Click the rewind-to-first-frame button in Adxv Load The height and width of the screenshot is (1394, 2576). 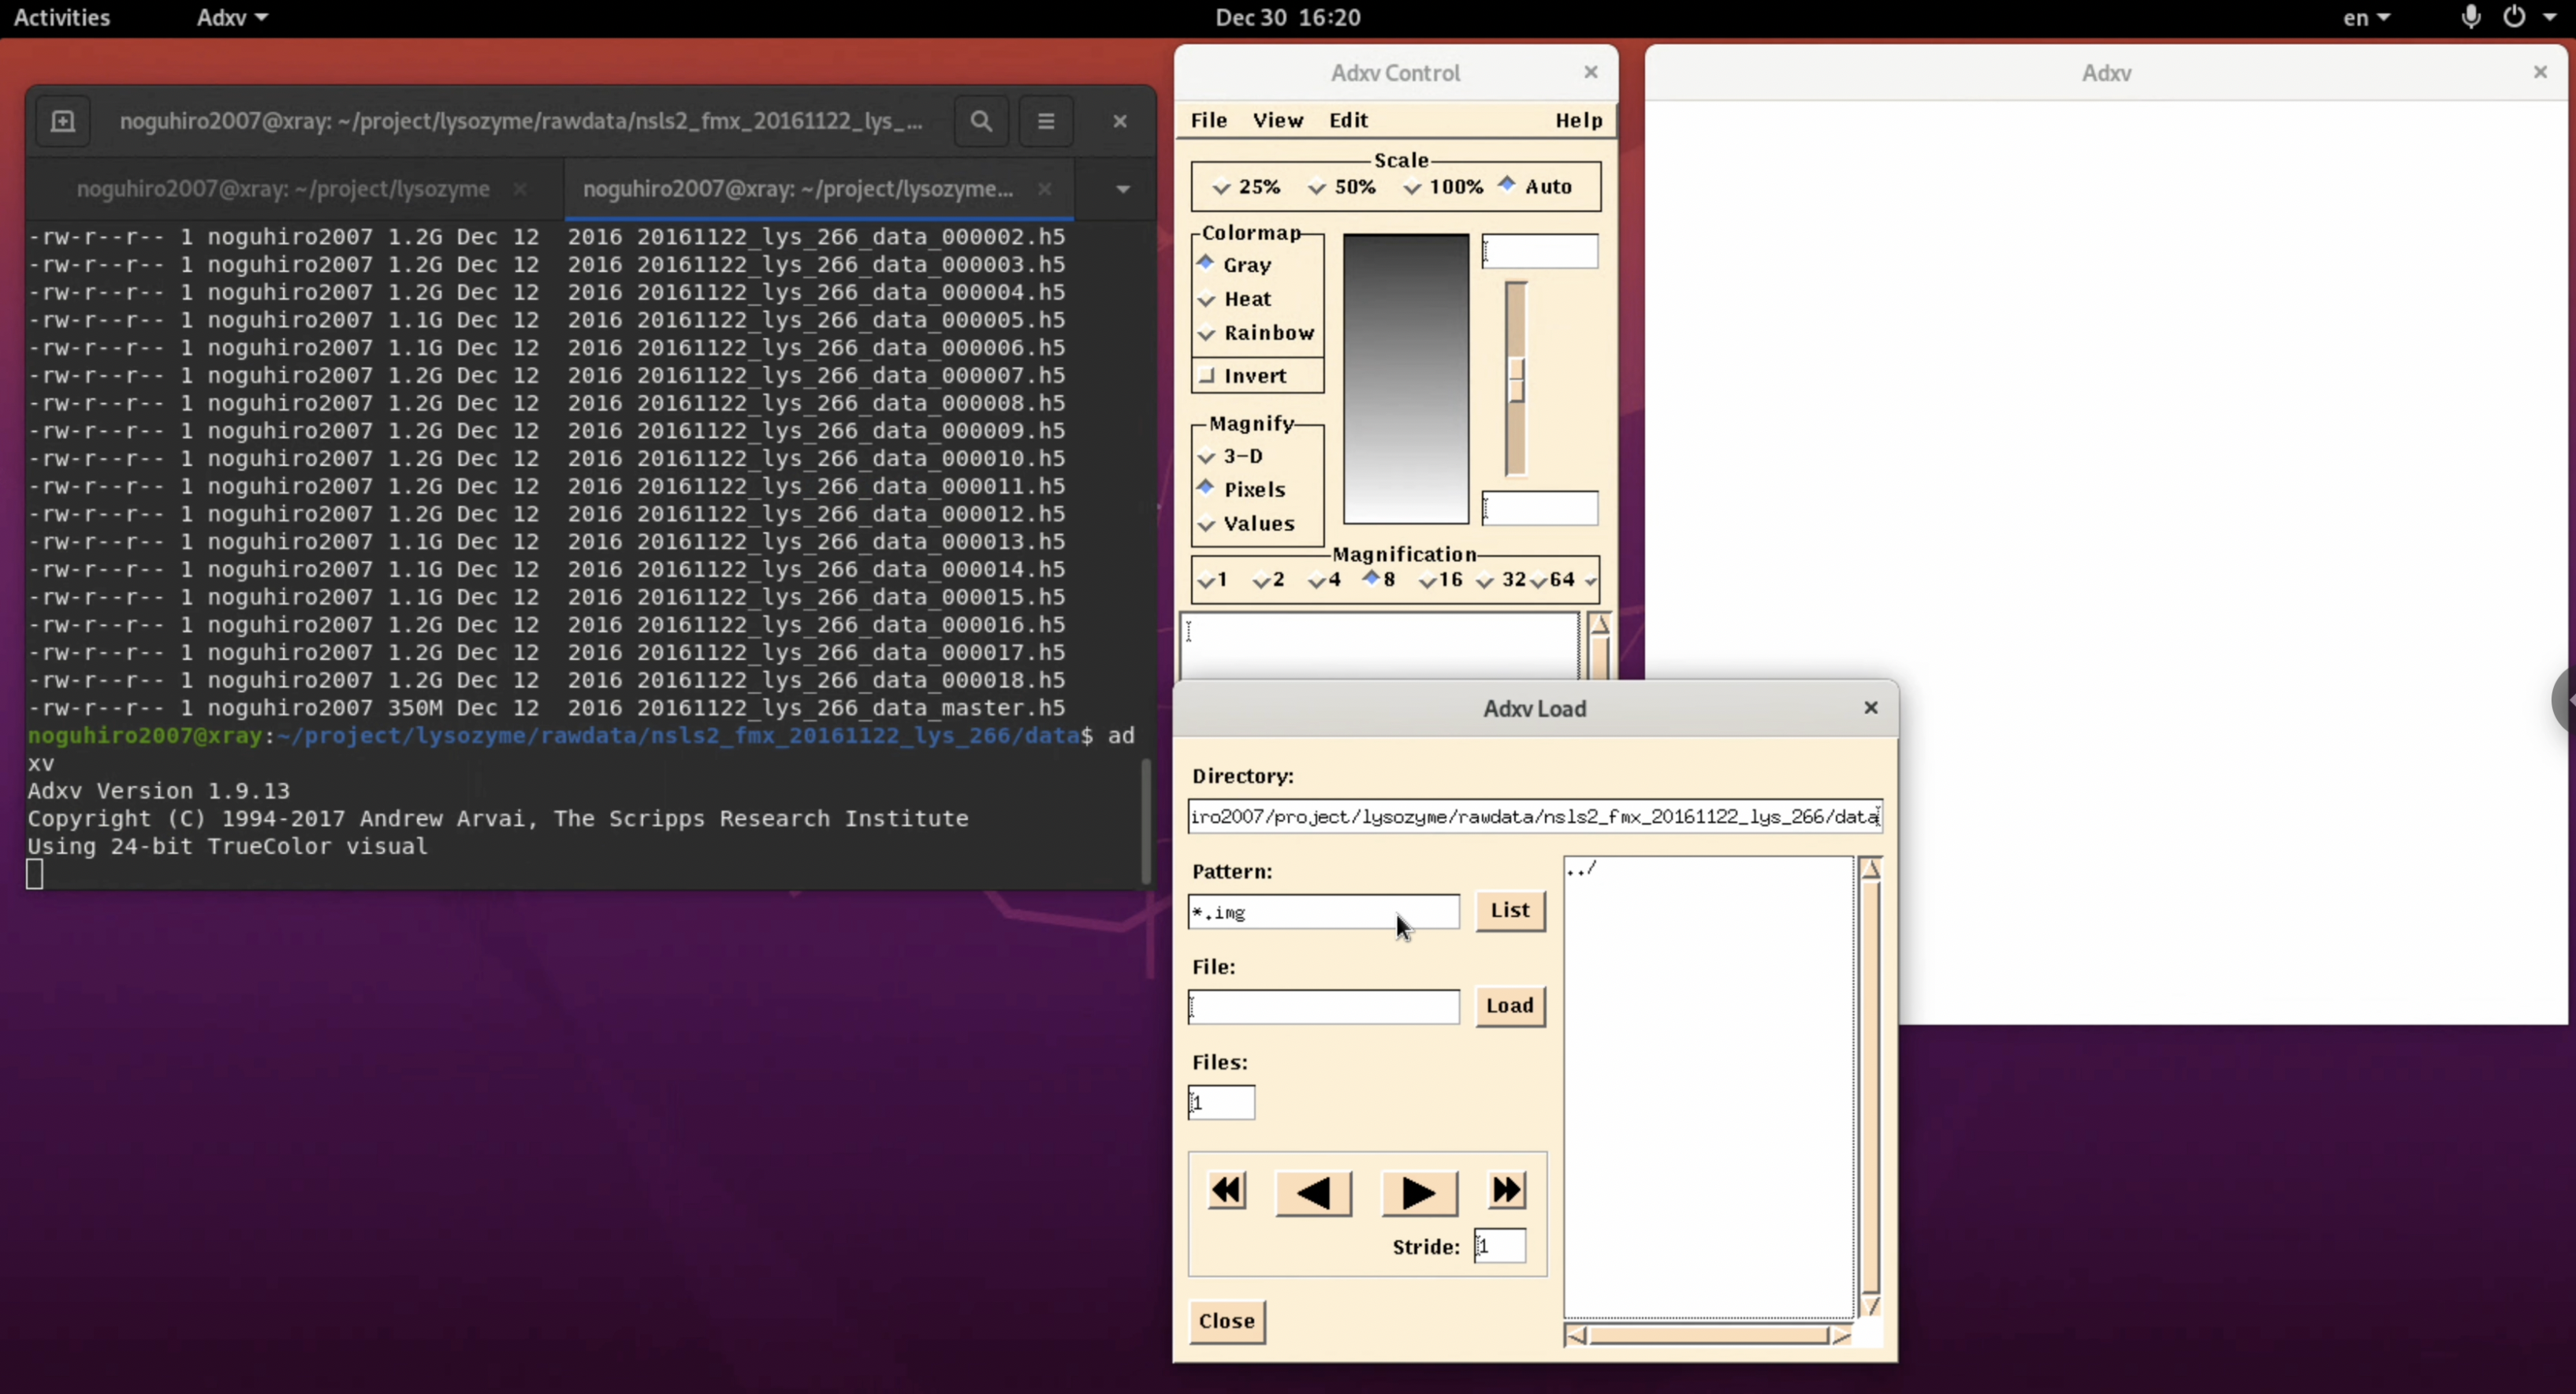tap(1227, 1191)
